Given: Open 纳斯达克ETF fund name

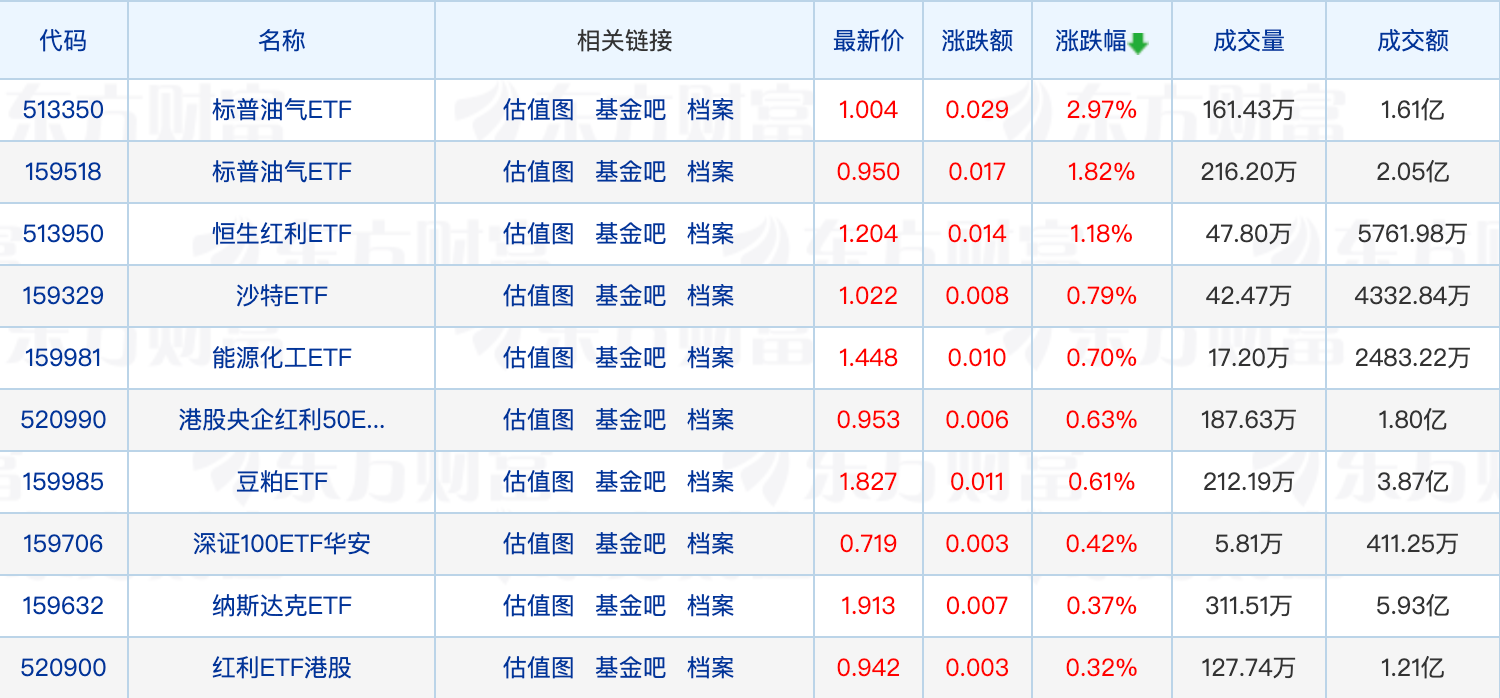Looking at the screenshot, I should 282,606.
